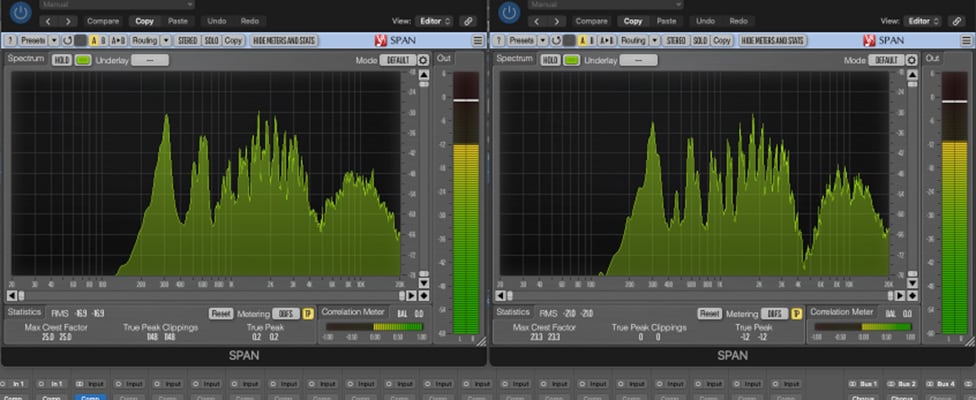Go to previous preset in right SPAN window
976x400 pixels.
(537, 21)
